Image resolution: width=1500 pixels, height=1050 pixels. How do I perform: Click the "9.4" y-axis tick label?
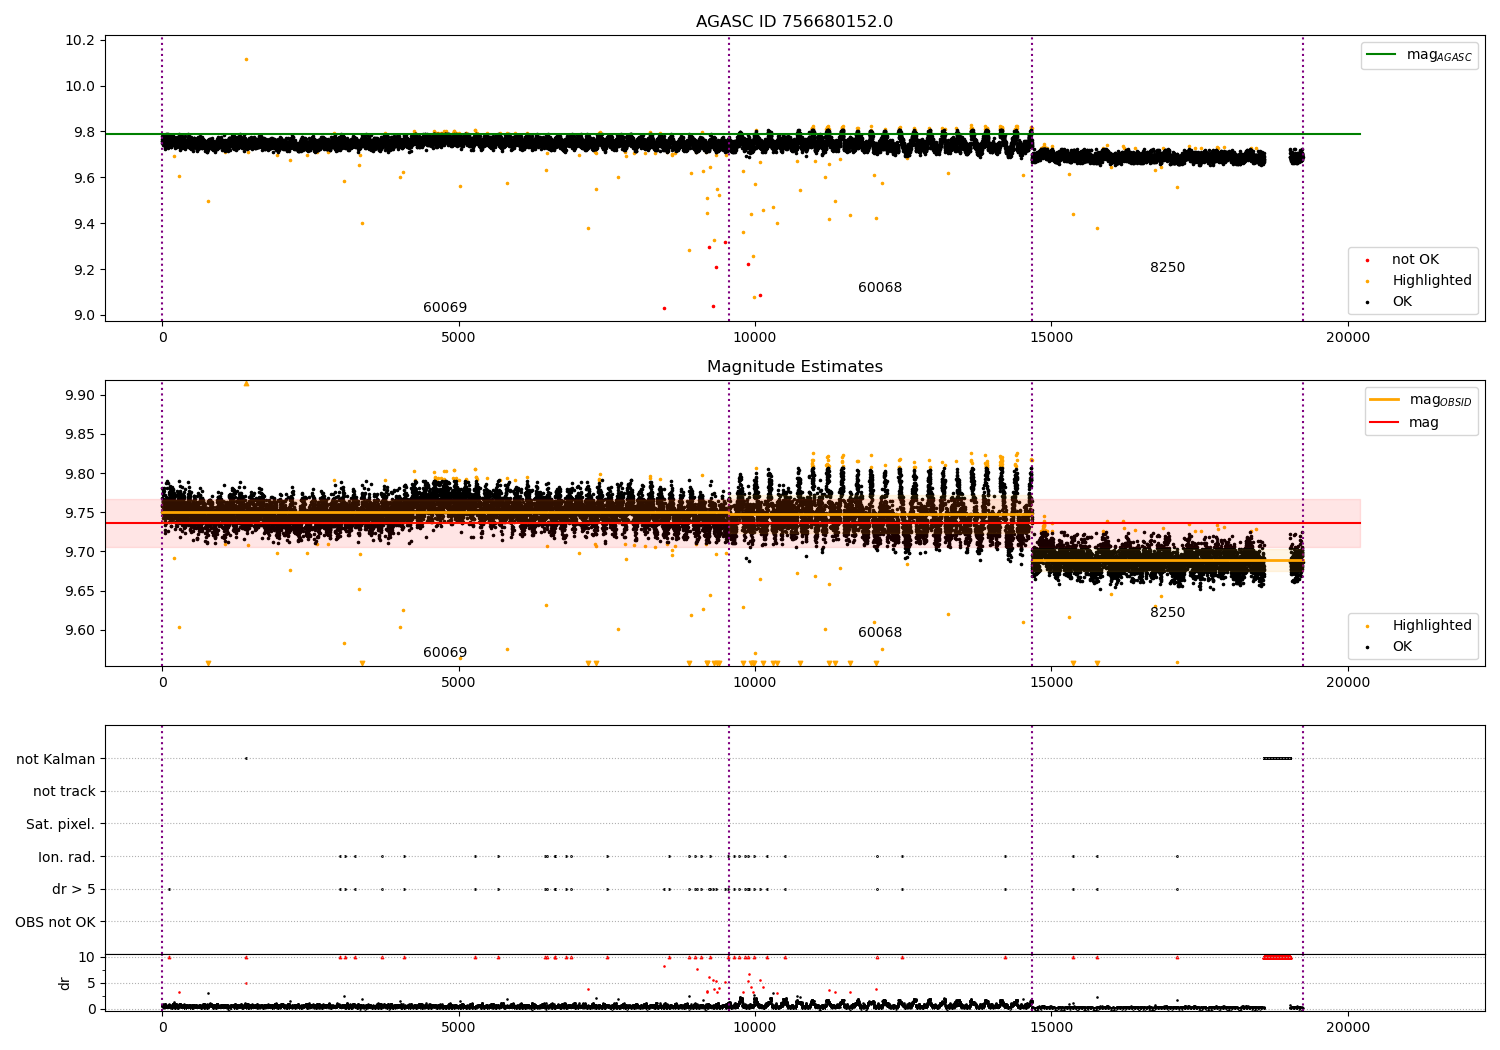click(x=84, y=224)
